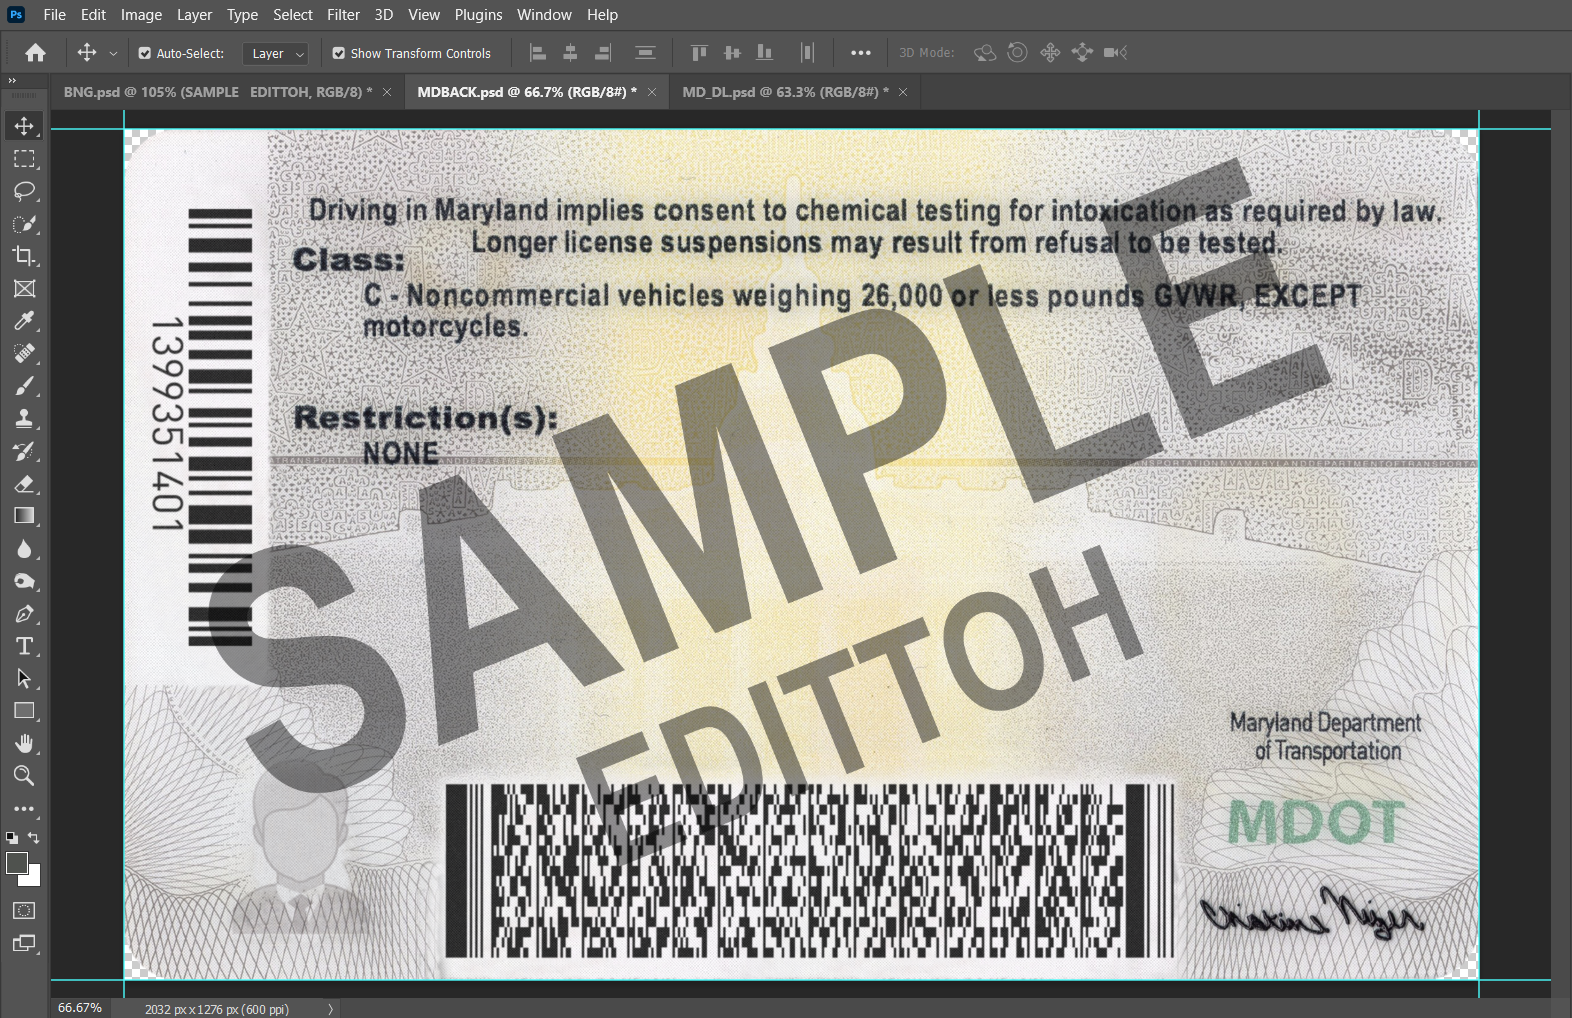1572x1018 pixels.
Task: Close the MDBACK.psd tab
Action: point(652,92)
